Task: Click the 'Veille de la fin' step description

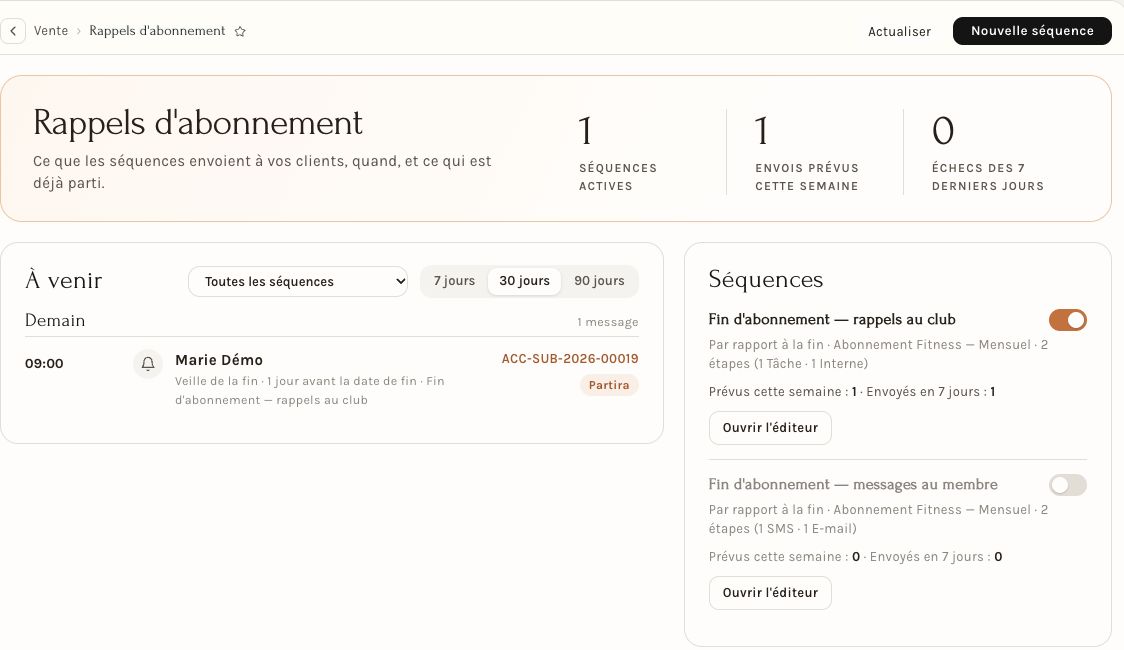Action: coord(310,391)
